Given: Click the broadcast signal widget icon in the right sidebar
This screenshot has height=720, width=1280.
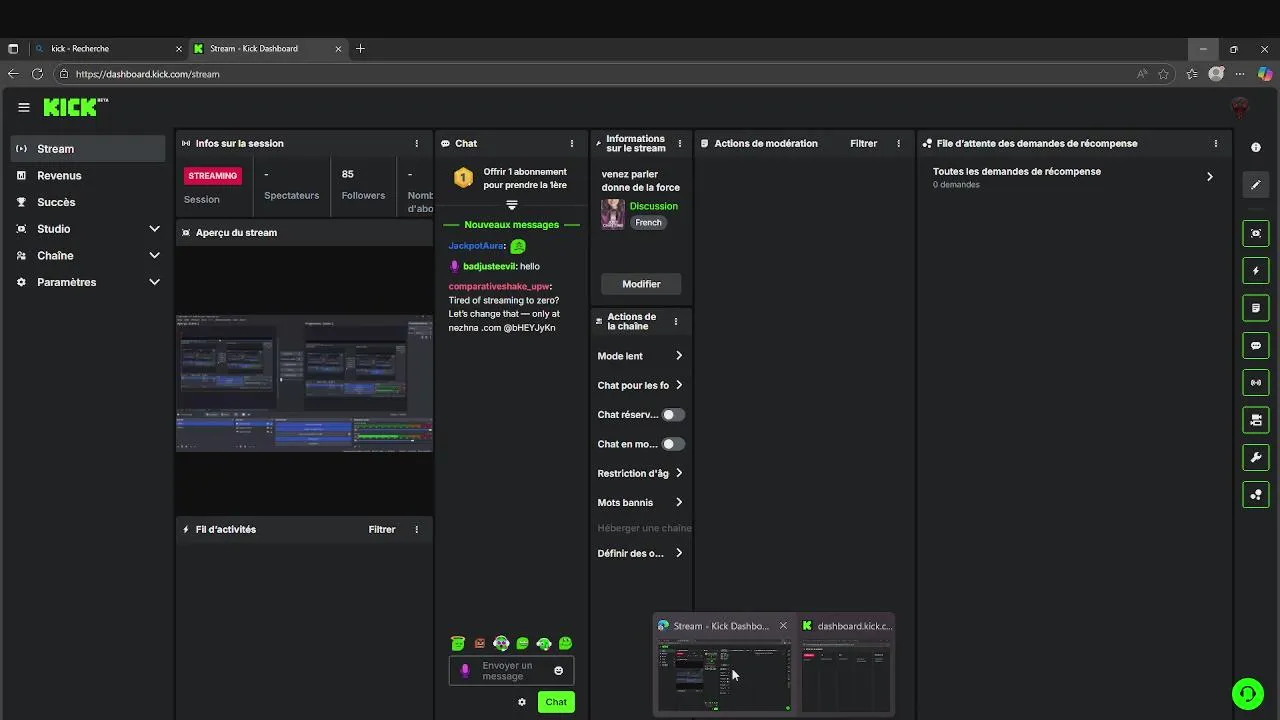Looking at the screenshot, I should [1256, 383].
